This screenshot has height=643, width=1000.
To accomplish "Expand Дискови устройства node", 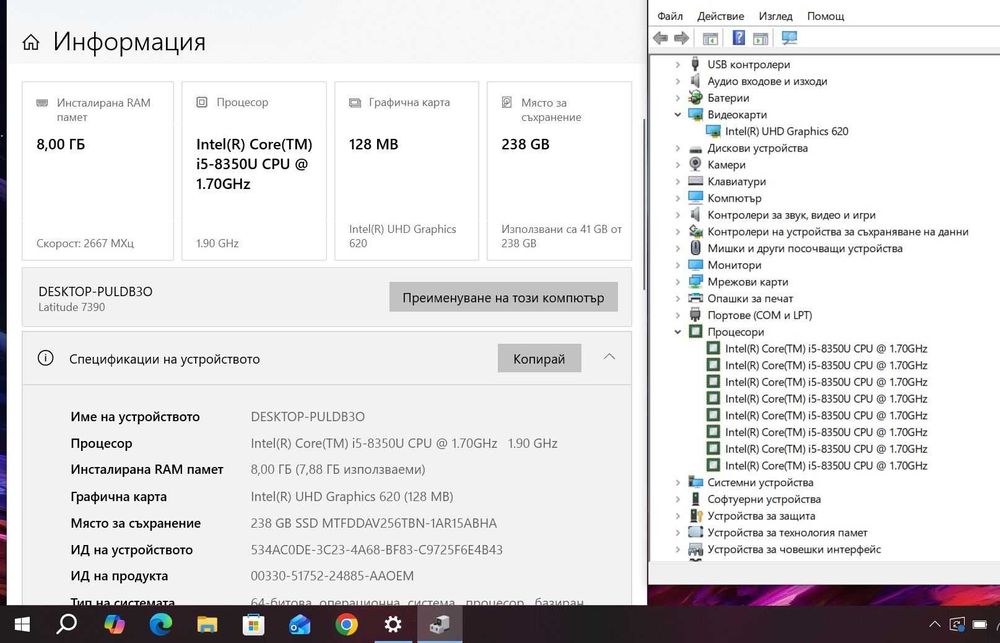I will click(677, 148).
